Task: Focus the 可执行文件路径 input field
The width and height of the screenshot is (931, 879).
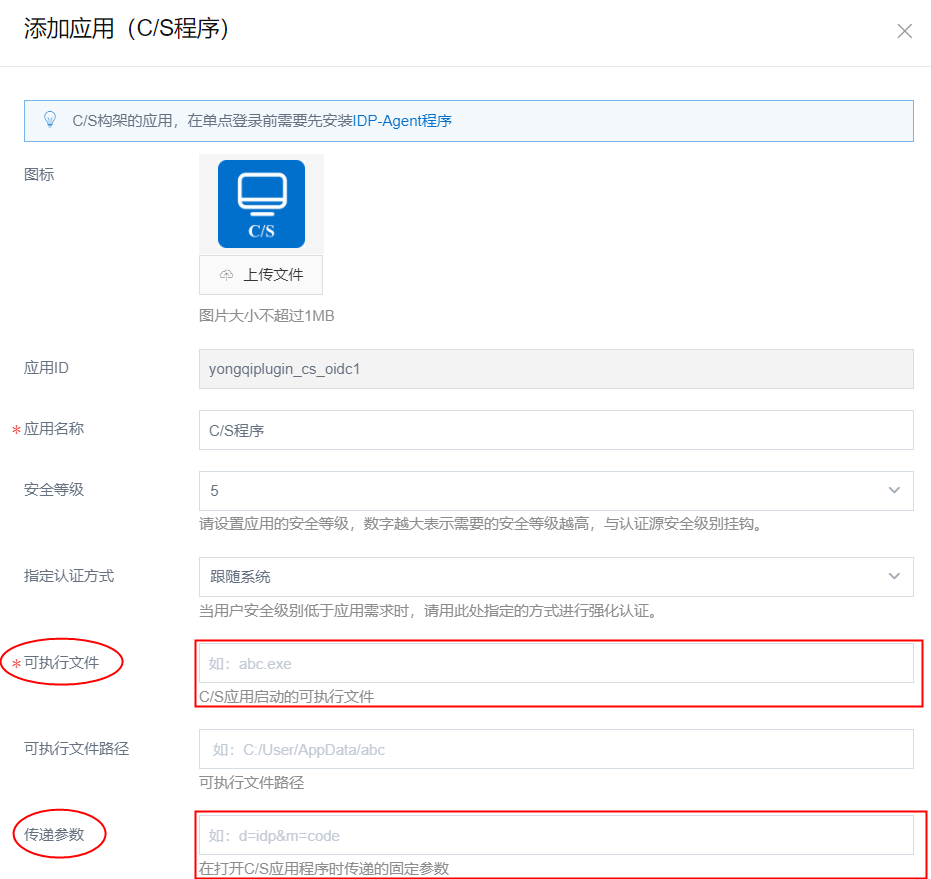Action: 555,749
